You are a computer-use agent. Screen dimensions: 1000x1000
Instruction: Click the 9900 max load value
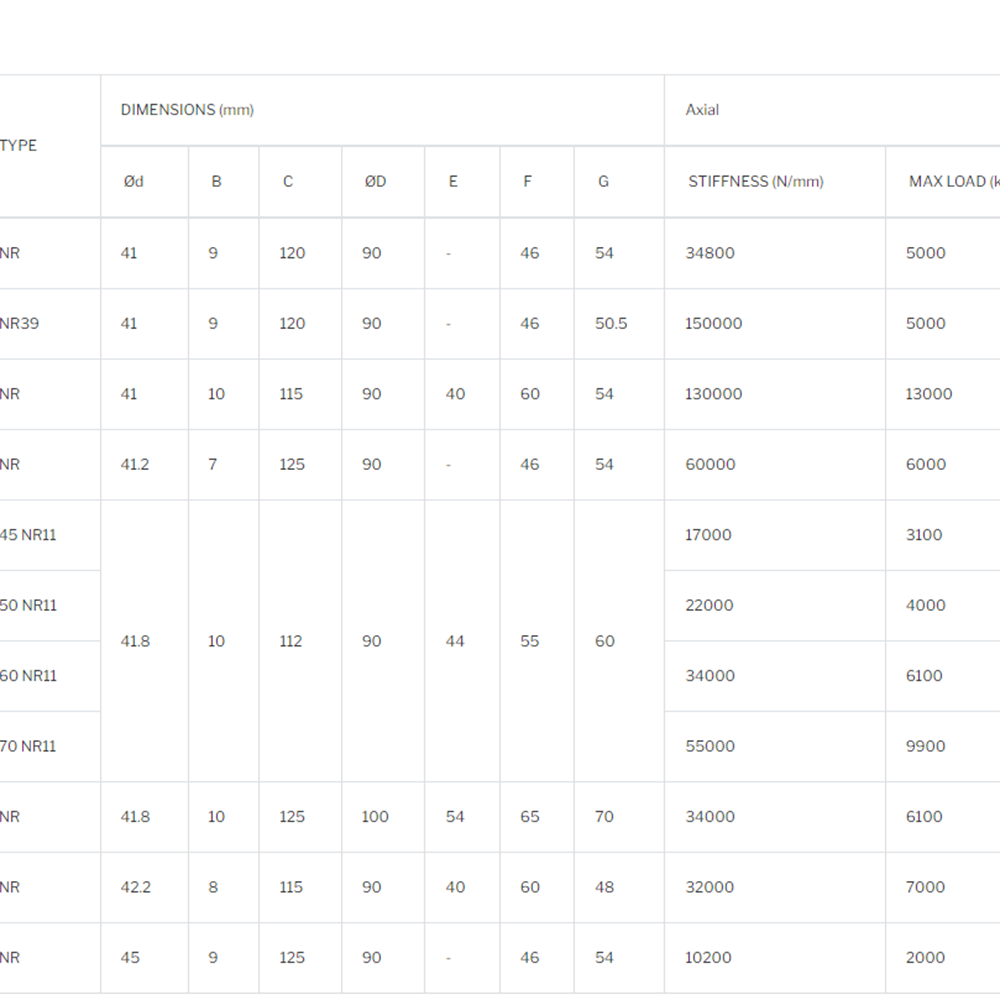pos(925,746)
